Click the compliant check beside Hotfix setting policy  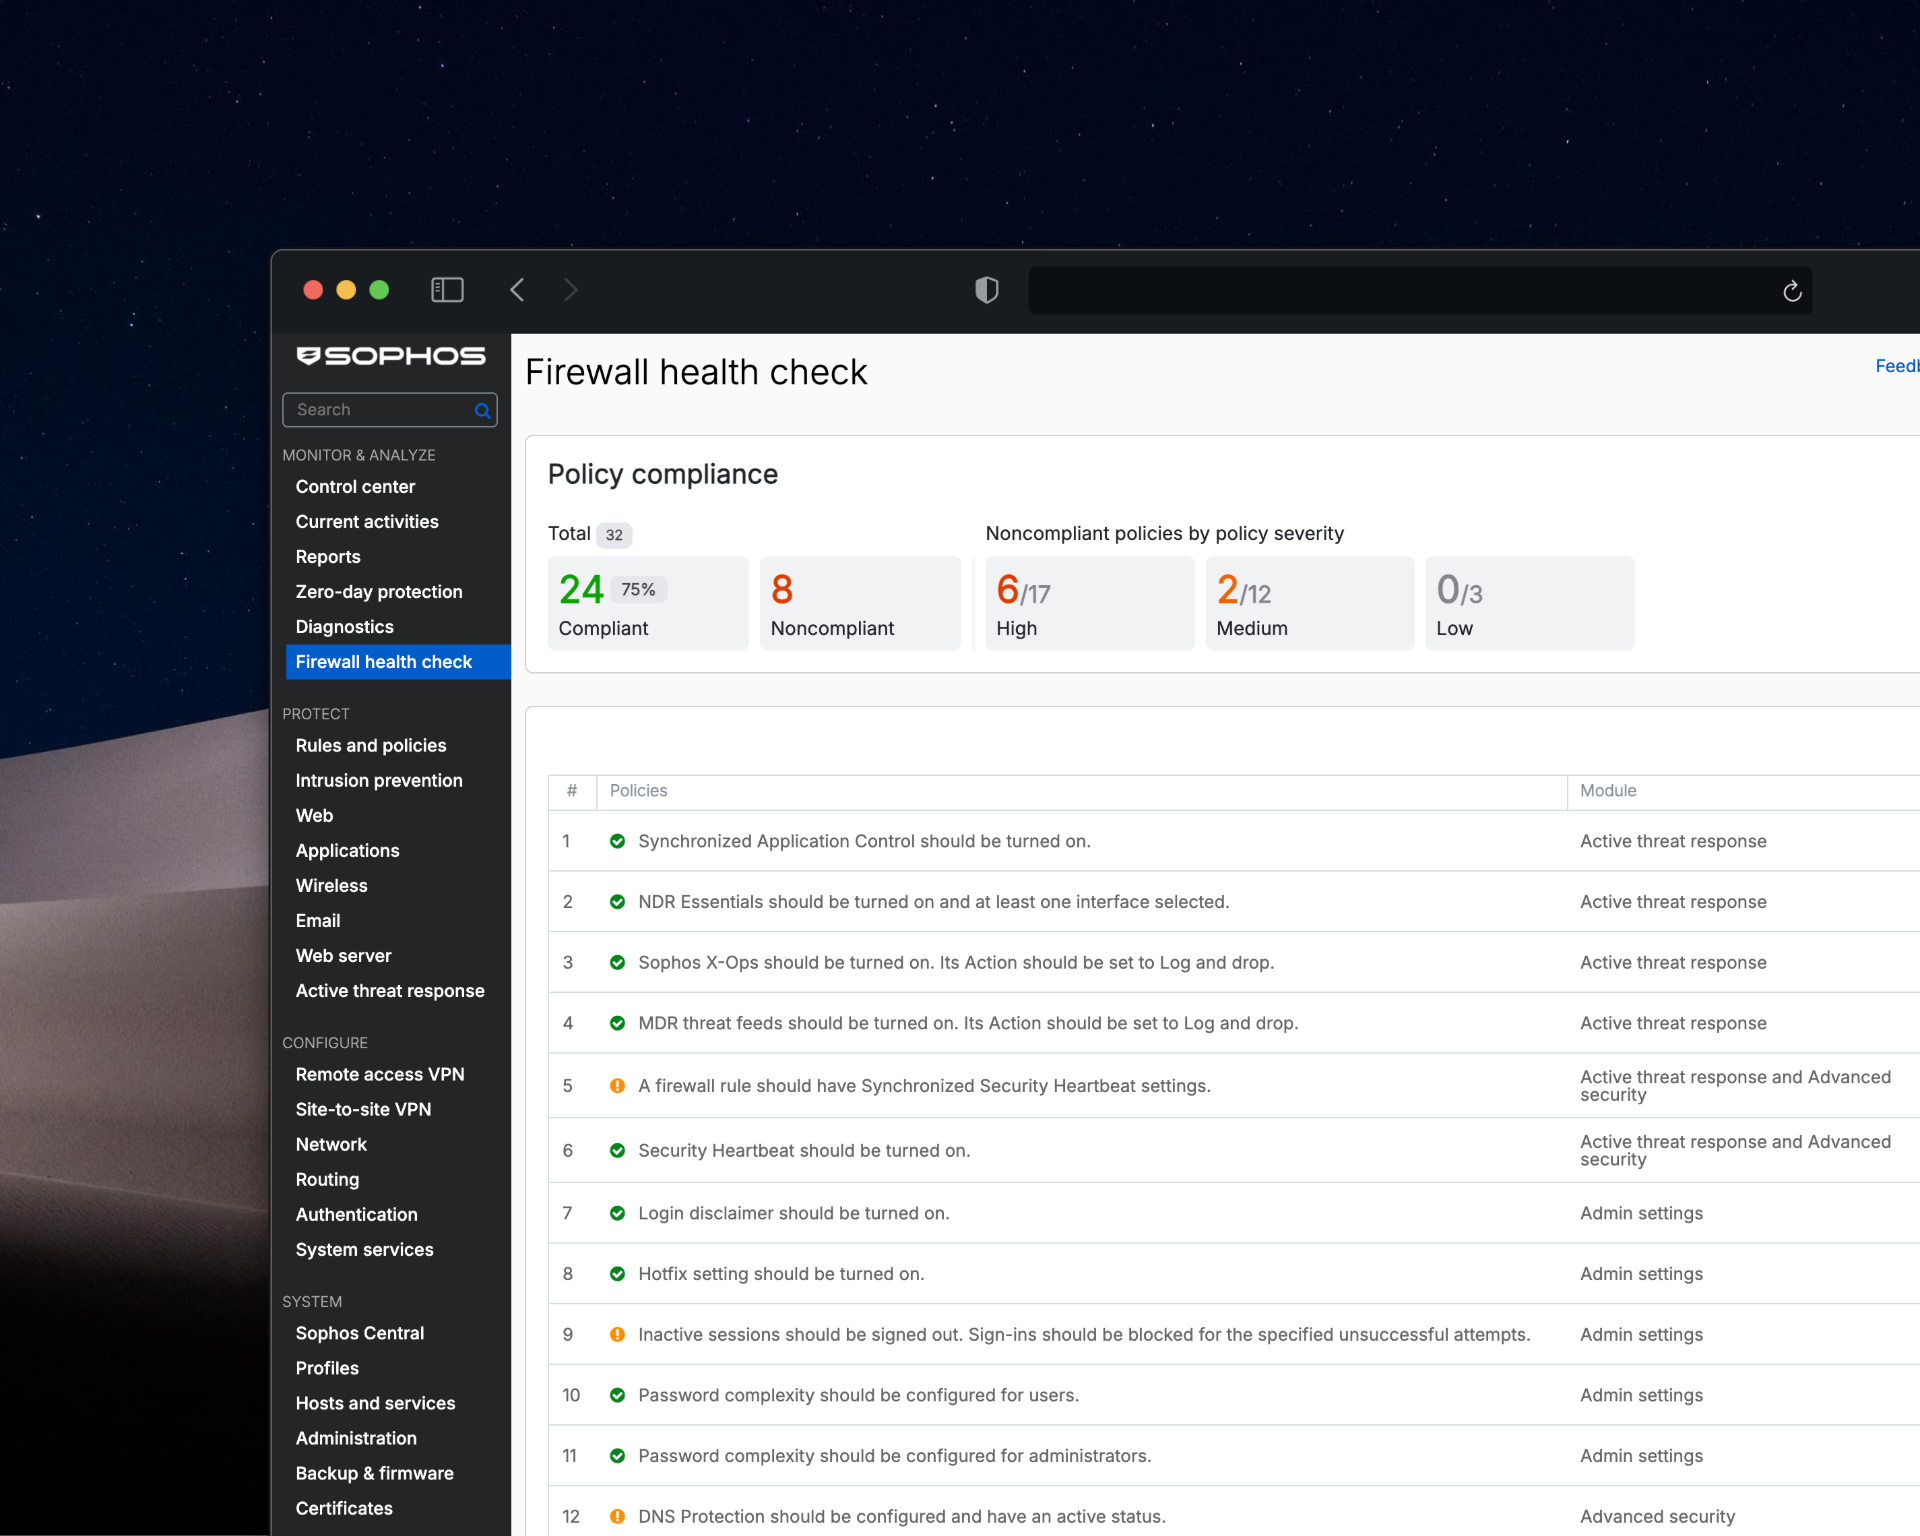618,1273
